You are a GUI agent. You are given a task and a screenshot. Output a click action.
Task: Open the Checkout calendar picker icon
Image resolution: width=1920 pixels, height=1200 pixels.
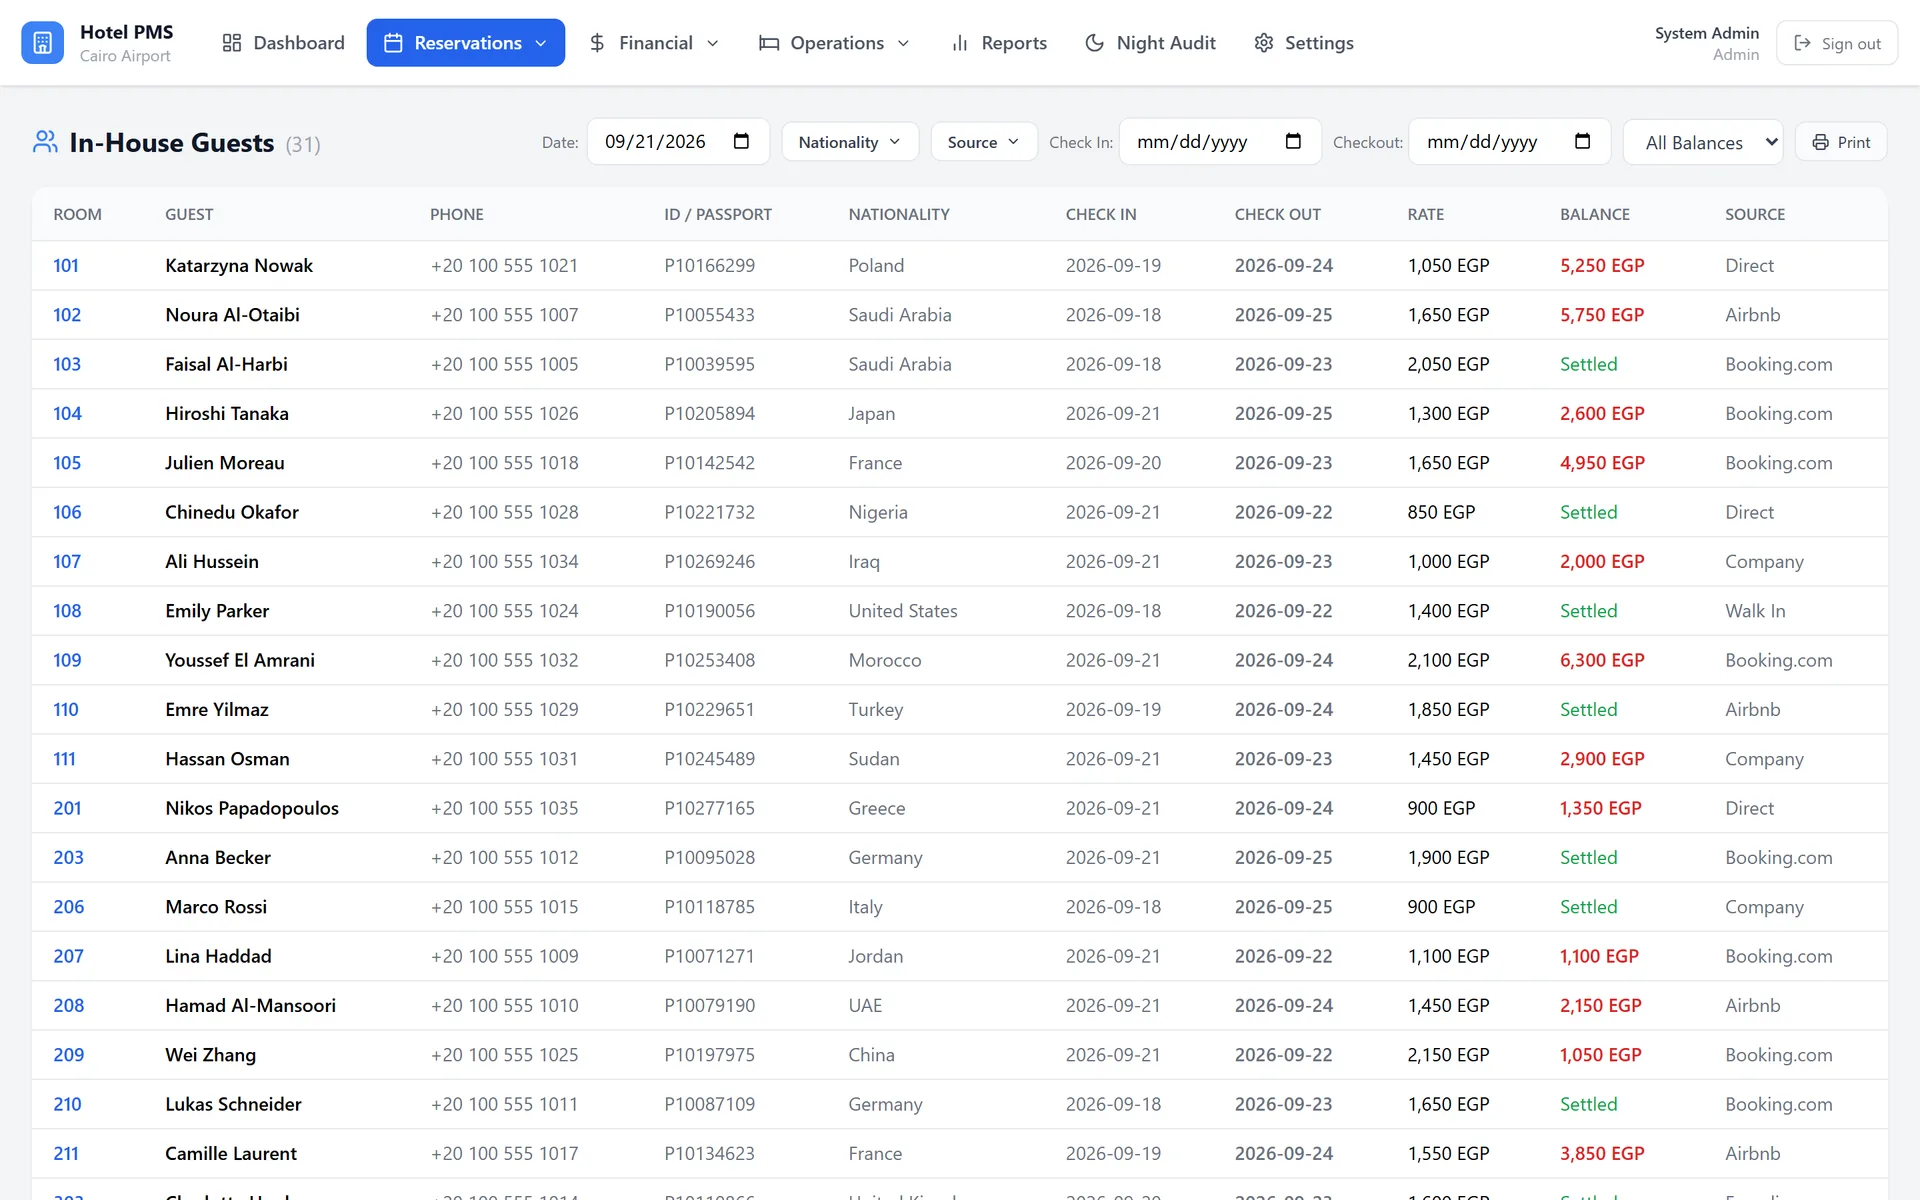pyautogui.click(x=1582, y=141)
